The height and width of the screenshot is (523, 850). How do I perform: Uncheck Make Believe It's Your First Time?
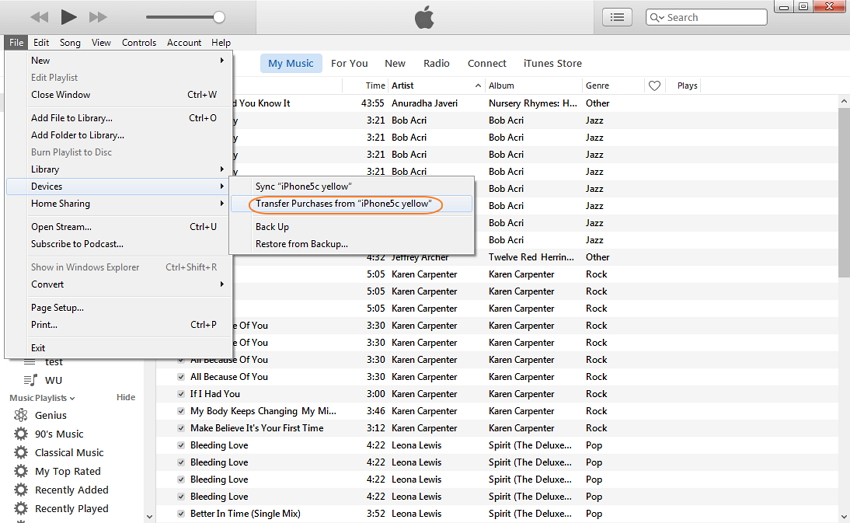coord(181,428)
